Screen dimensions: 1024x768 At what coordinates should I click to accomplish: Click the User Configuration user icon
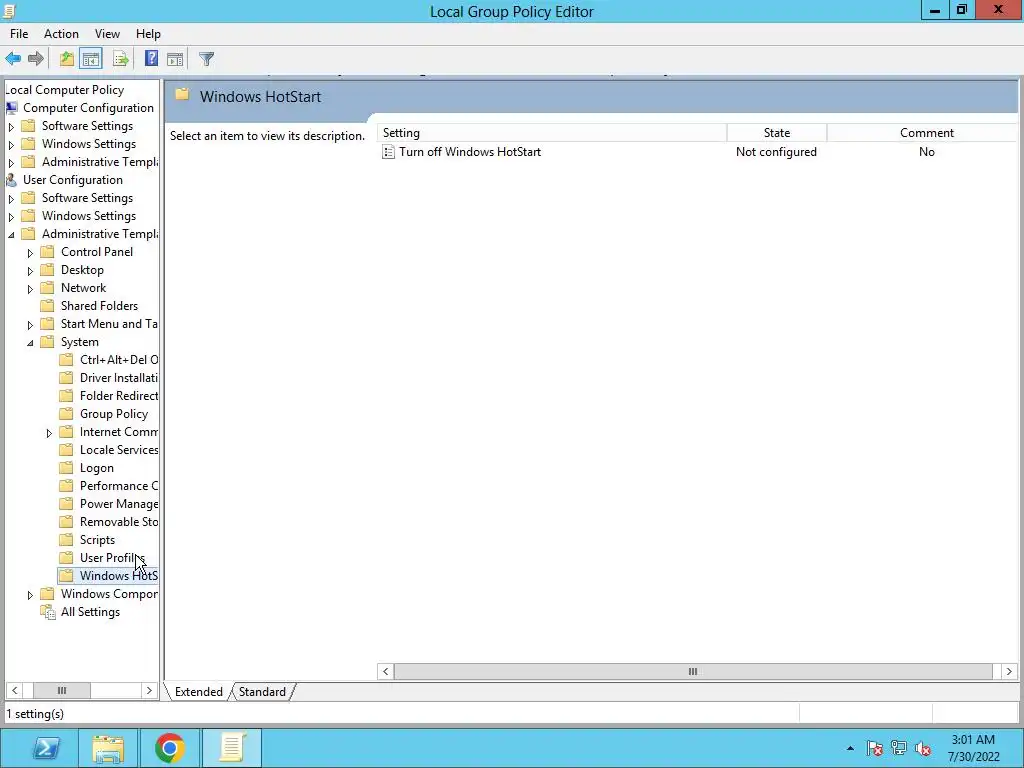point(12,180)
